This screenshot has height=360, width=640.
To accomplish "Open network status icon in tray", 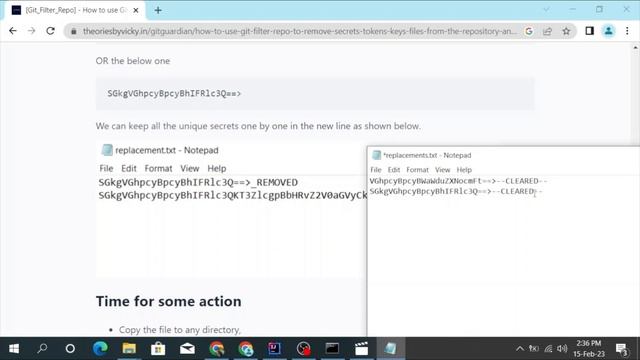I will 548,349.
